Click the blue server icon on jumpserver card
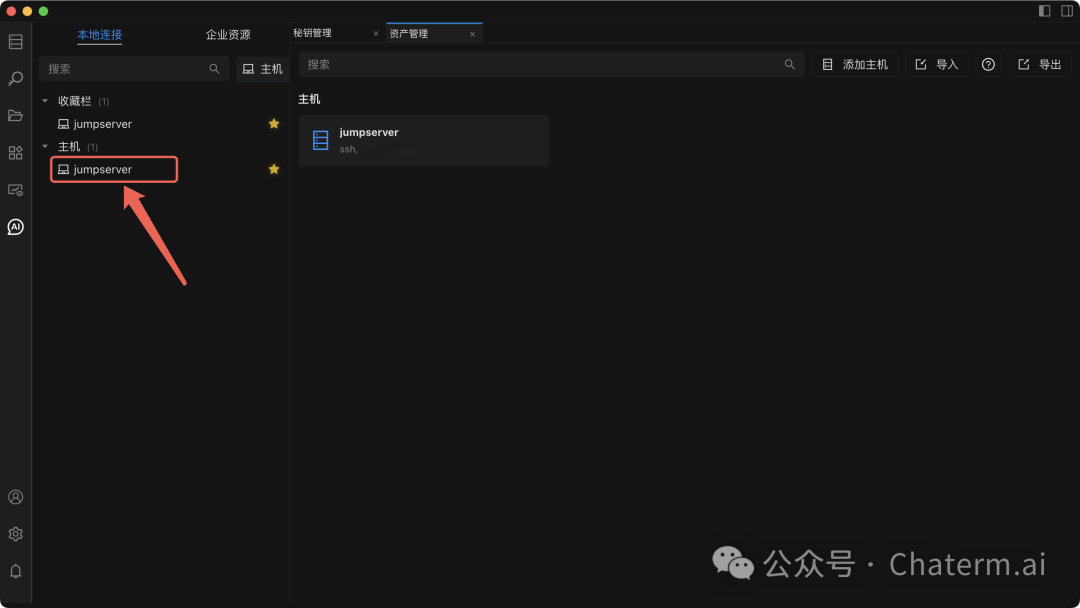Viewport: 1080px width, 608px height. tap(320, 140)
